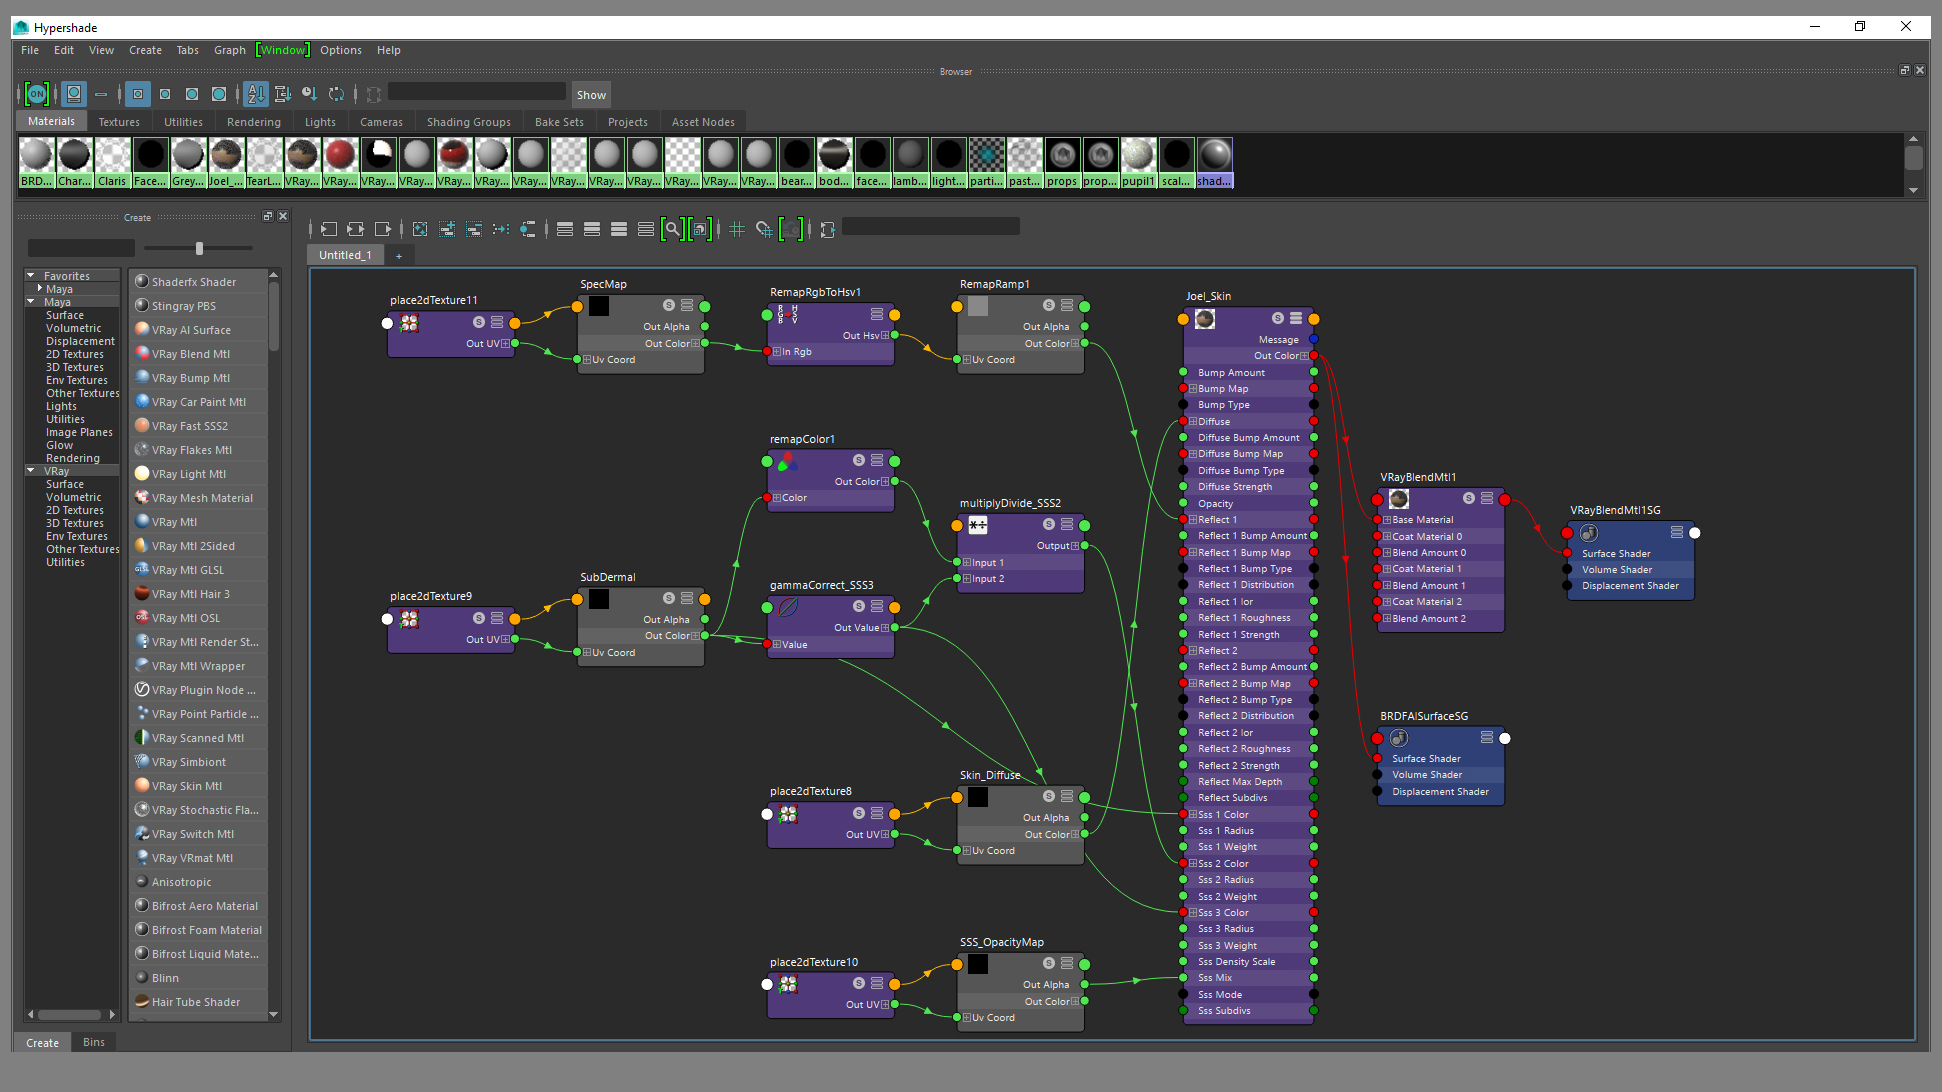Expand Diffuse attribute on Joel_Skin
The image size is (1942, 1092).
pos(1193,422)
